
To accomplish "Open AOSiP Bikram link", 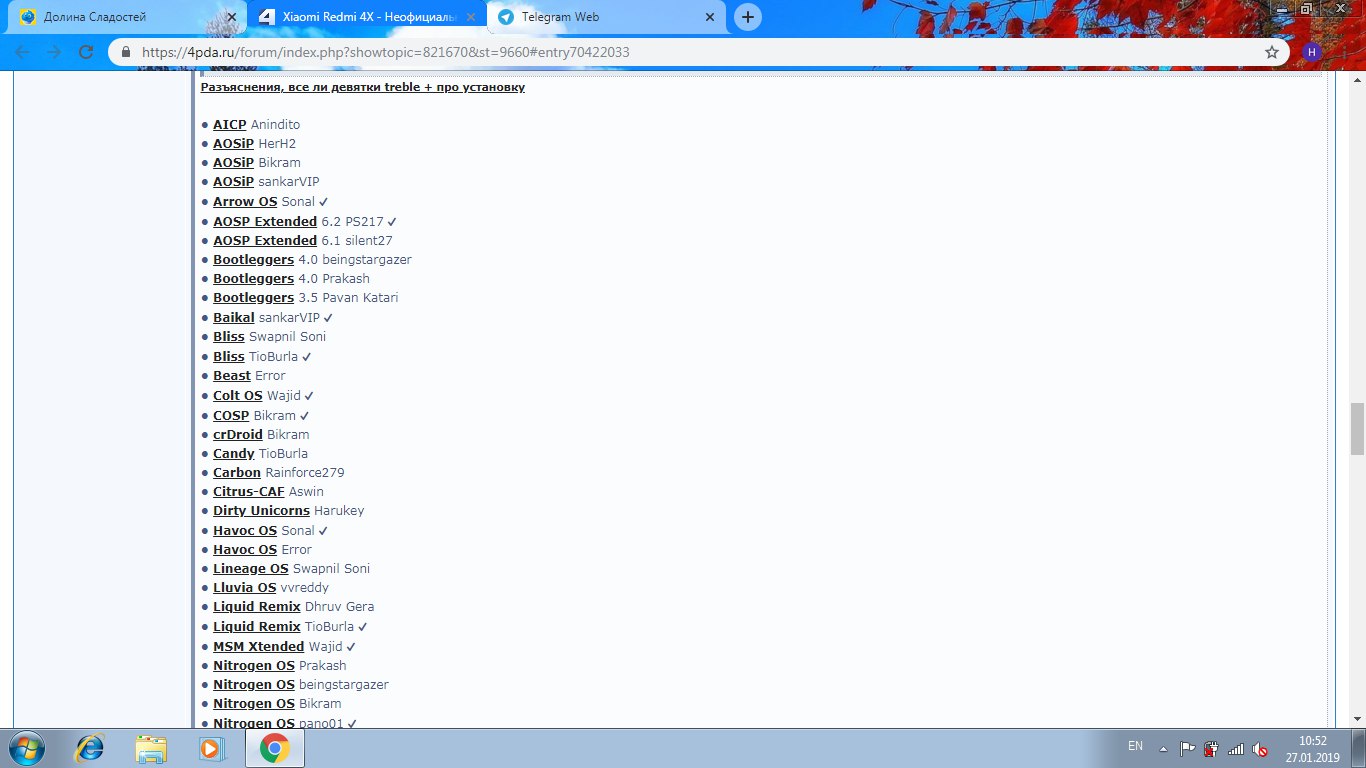I will [233, 162].
